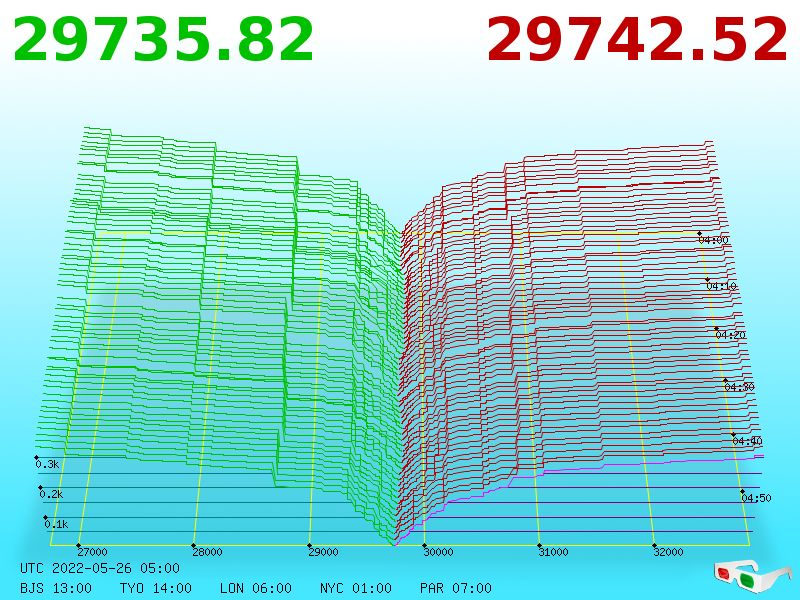Click the 30000 price axis label
This screenshot has height=600, width=800.
point(438,552)
